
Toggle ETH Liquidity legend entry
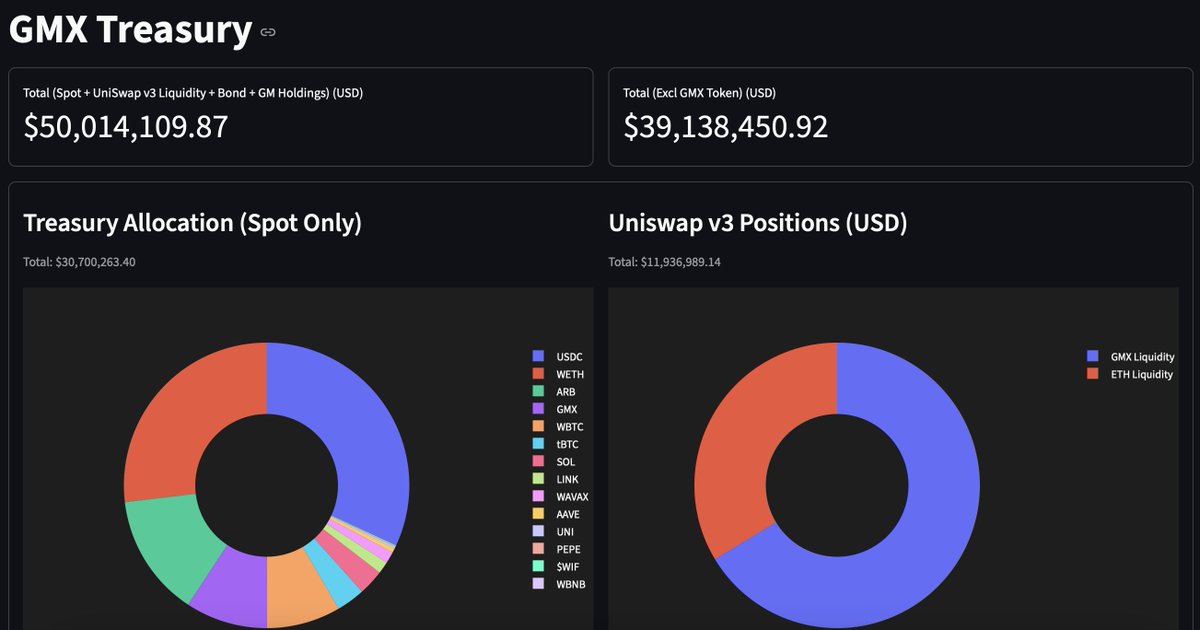[1130, 374]
